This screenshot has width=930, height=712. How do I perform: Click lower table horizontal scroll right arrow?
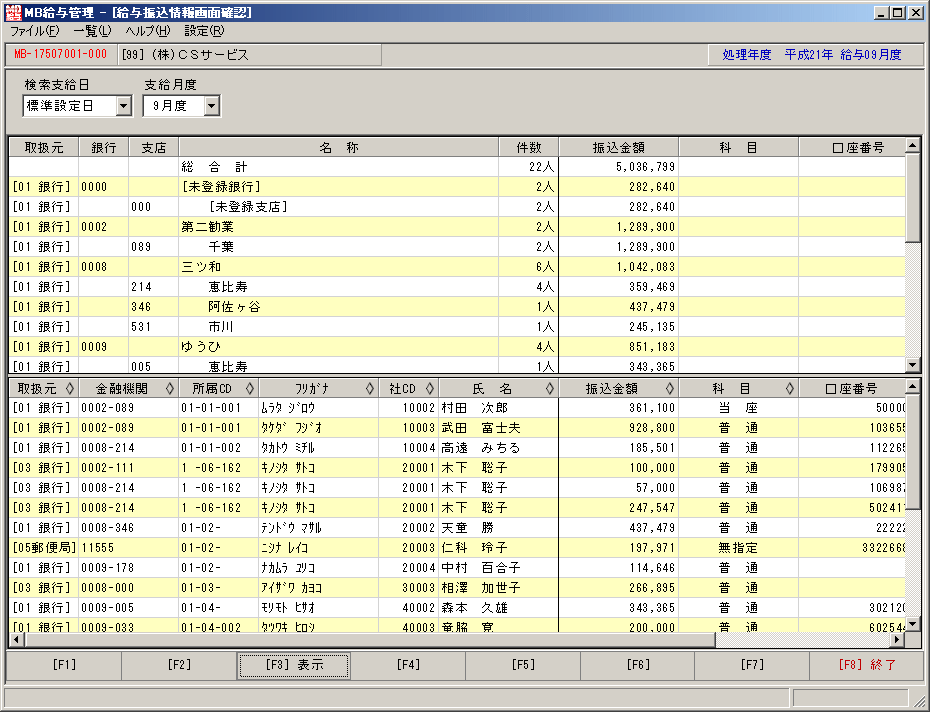897,640
